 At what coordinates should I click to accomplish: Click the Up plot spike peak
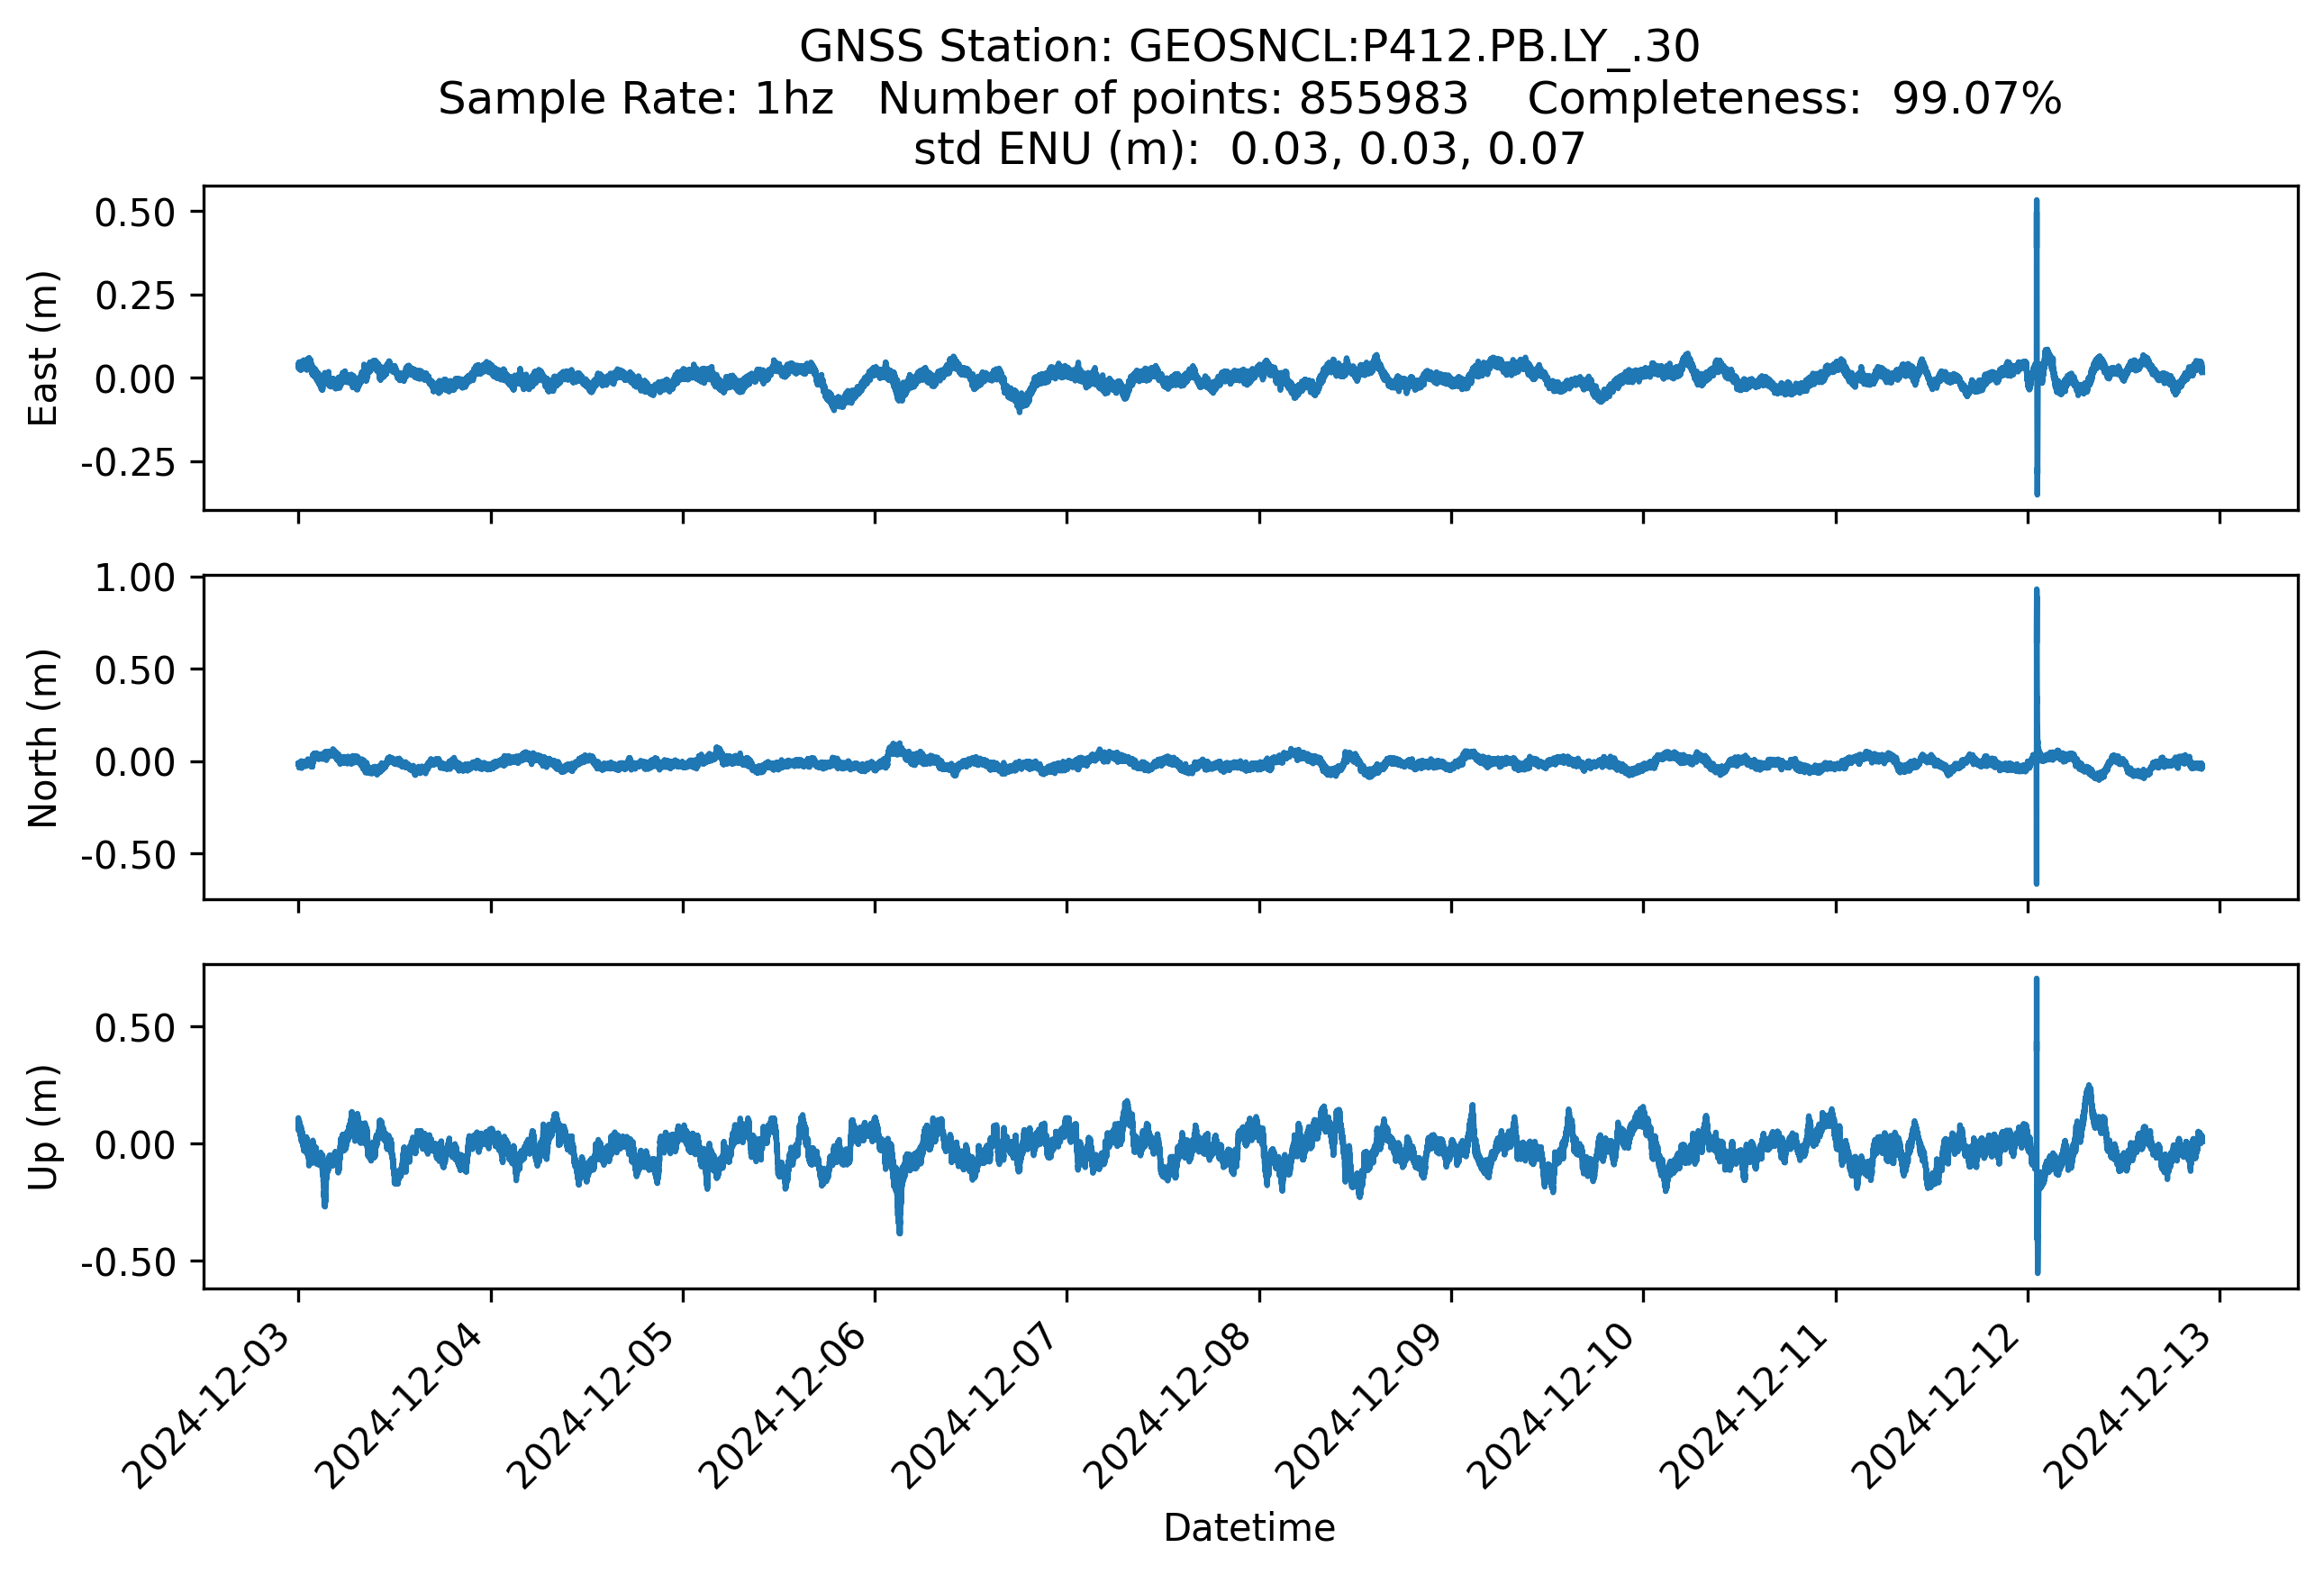coord(2036,983)
